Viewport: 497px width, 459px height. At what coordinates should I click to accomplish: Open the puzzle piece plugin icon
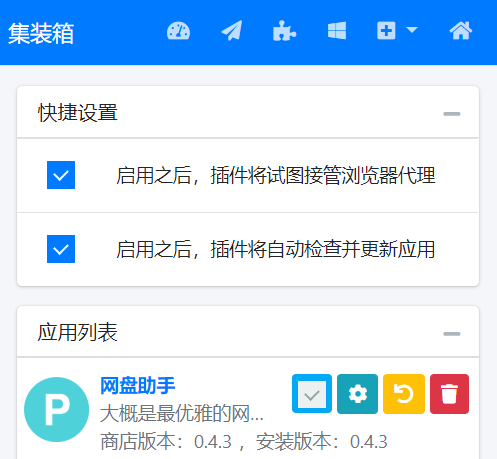tap(284, 31)
